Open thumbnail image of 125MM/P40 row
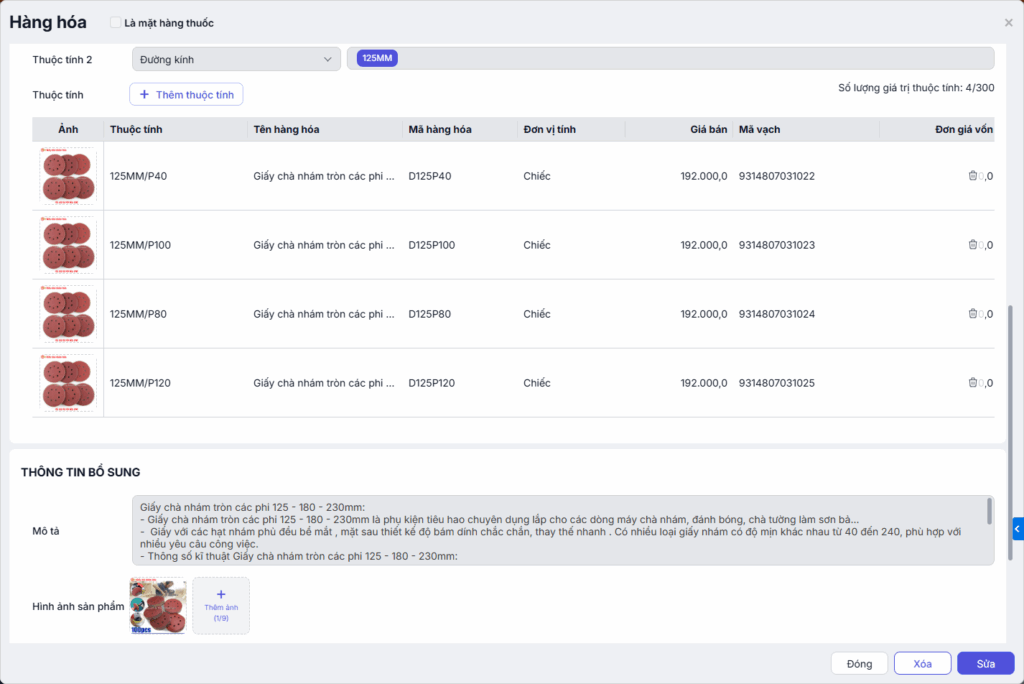Viewport: 1024px width, 684px height. 68,176
